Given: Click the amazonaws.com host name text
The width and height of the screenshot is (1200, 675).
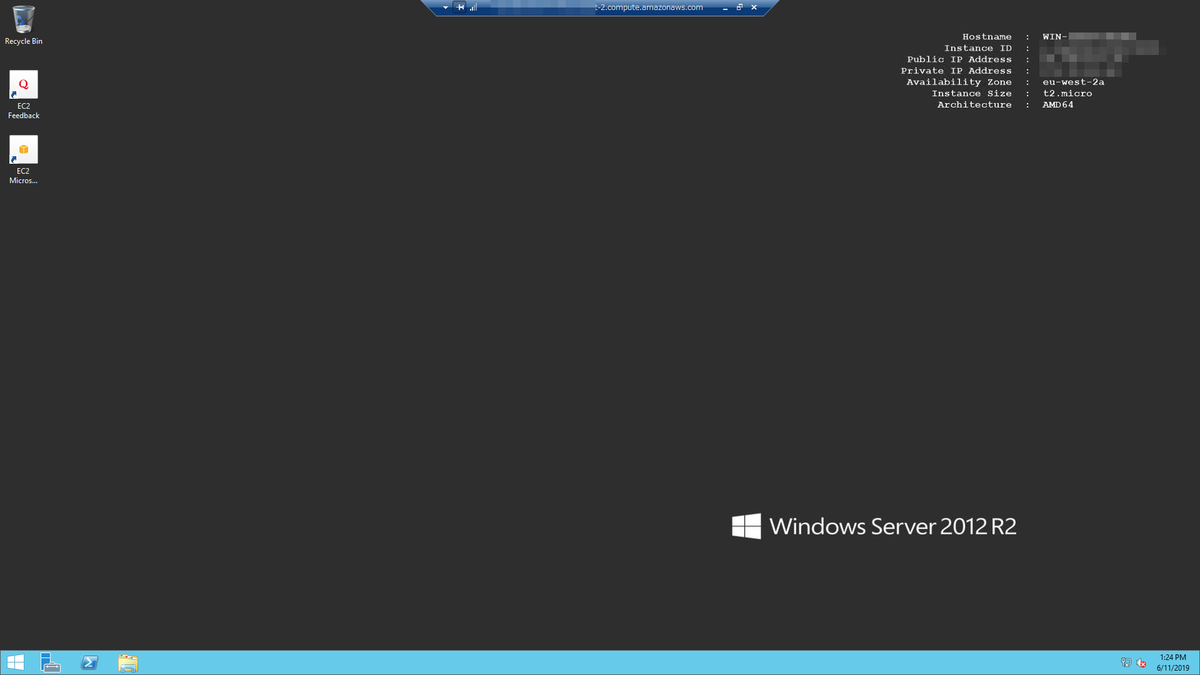Looking at the screenshot, I should (x=650, y=7).
